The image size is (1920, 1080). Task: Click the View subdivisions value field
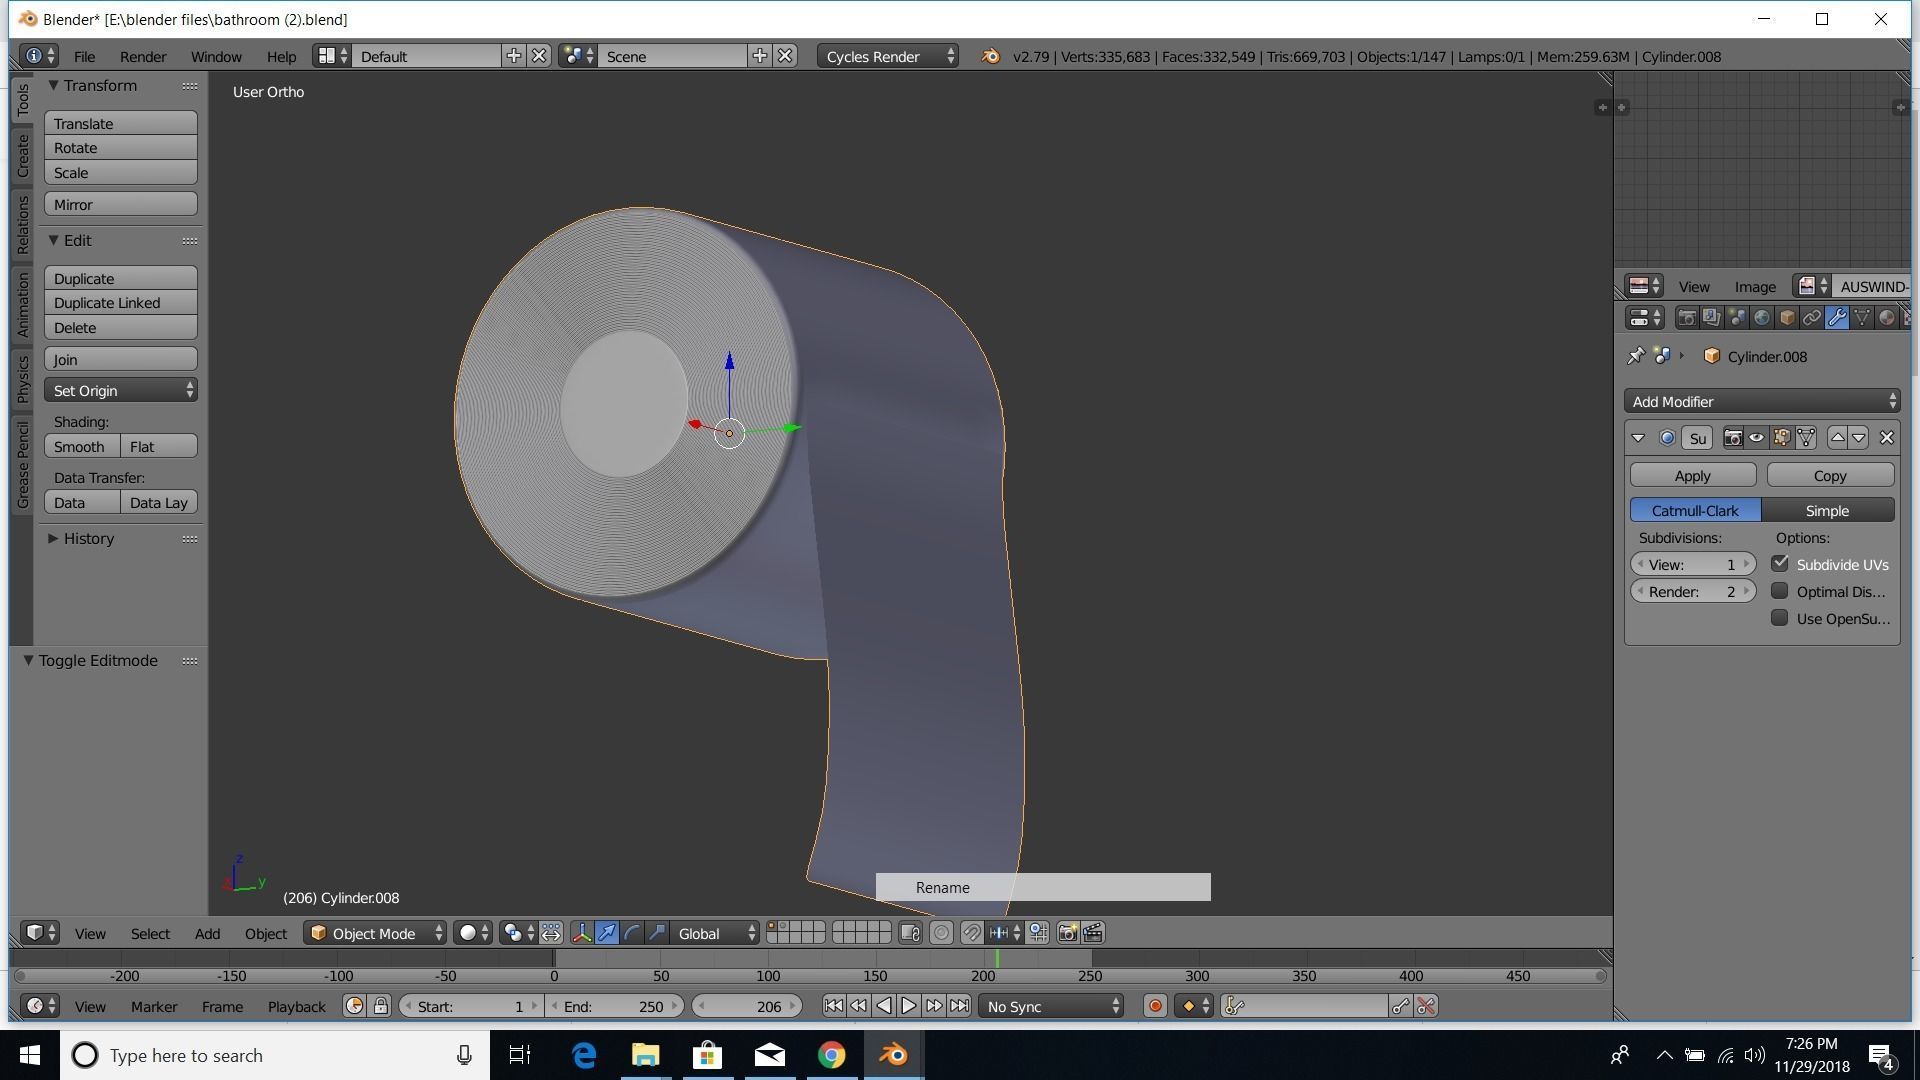tap(1692, 564)
